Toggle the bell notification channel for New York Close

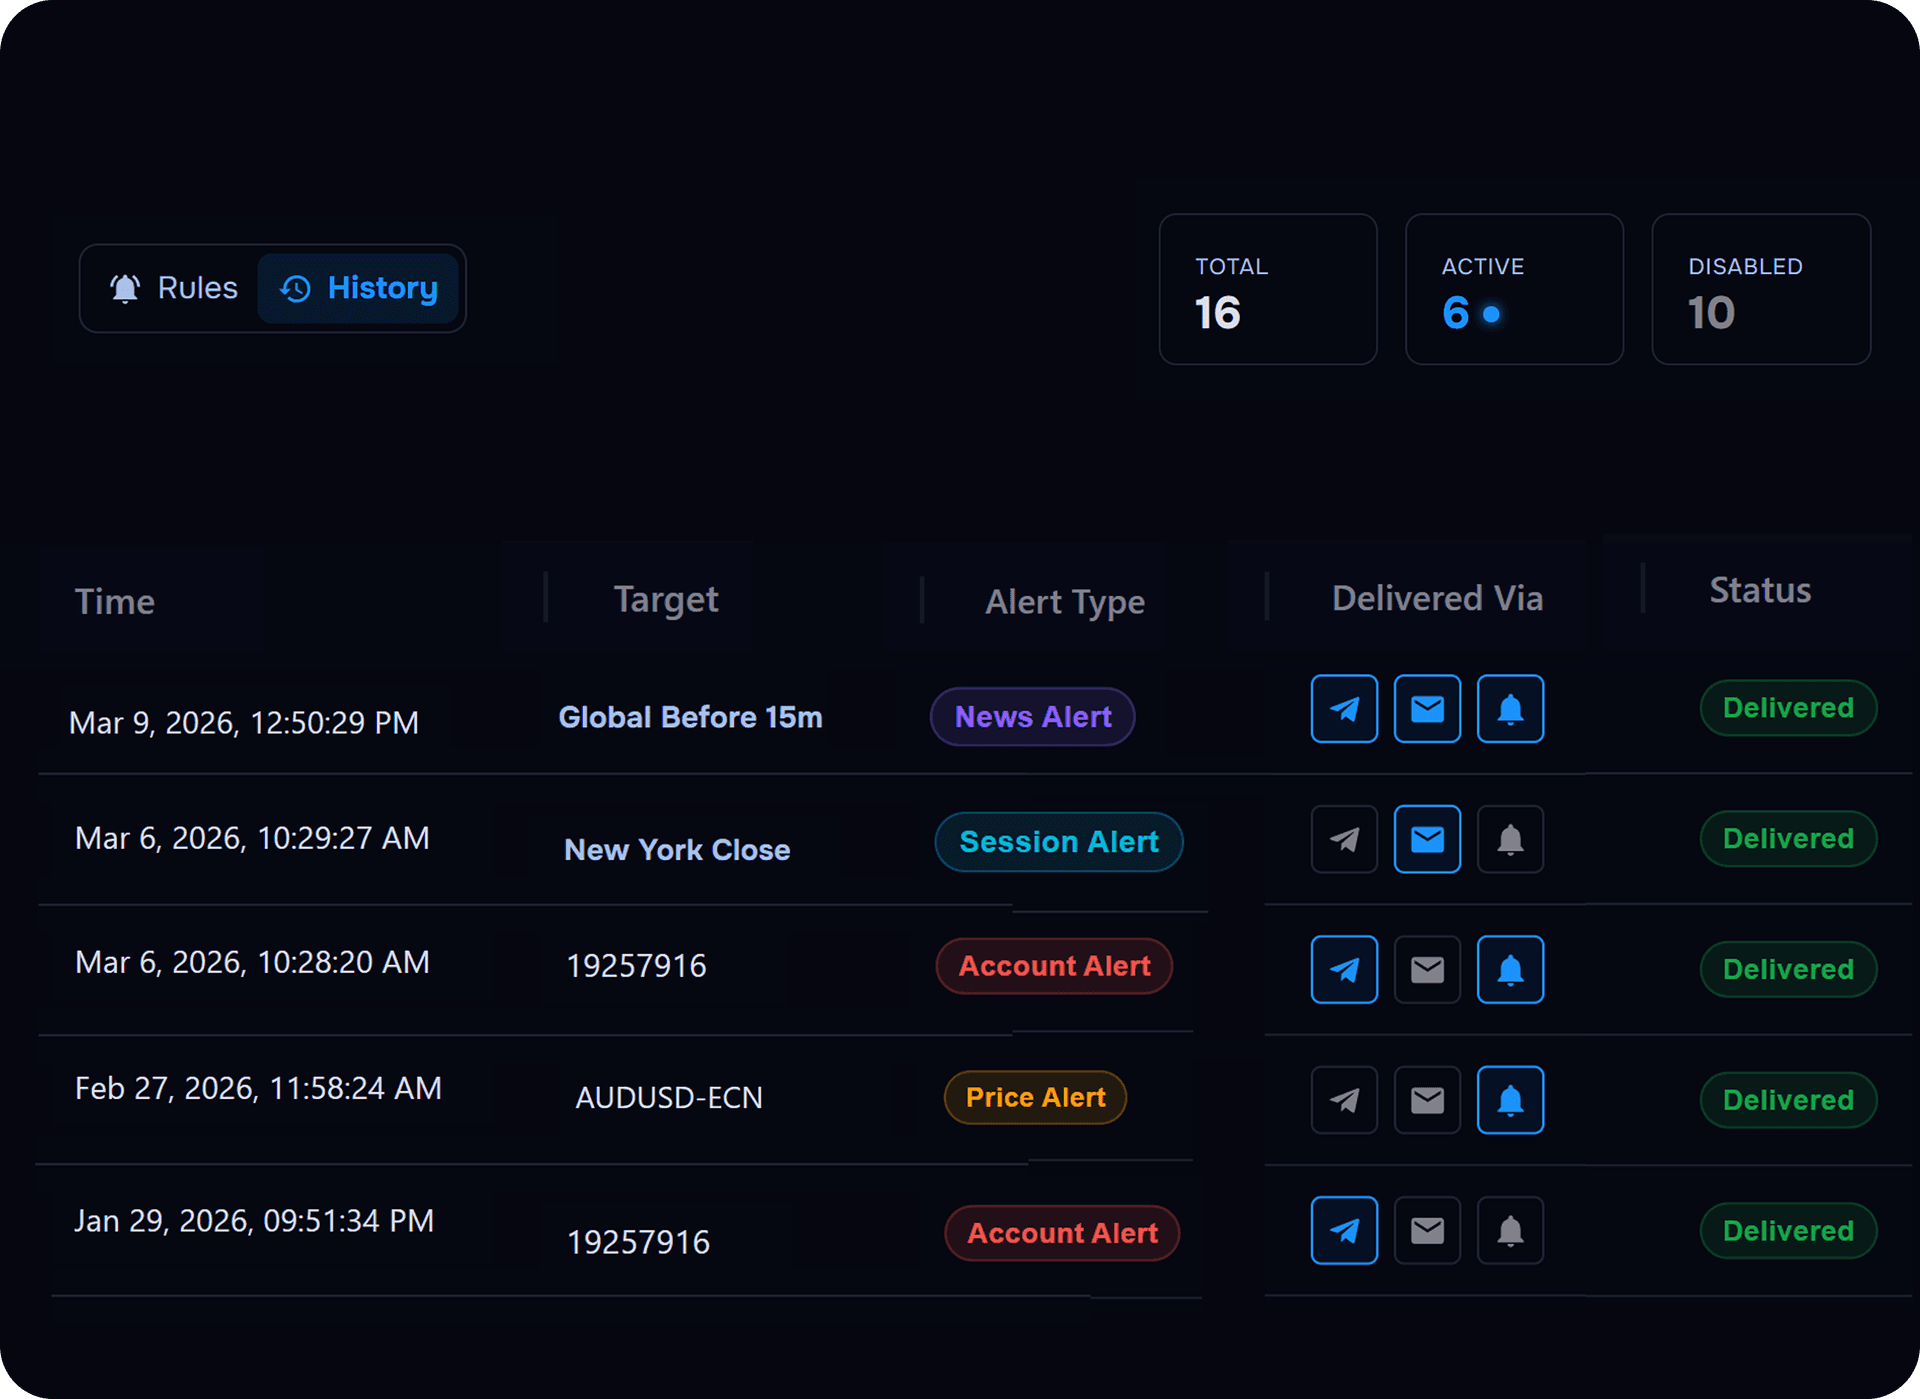(1511, 839)
